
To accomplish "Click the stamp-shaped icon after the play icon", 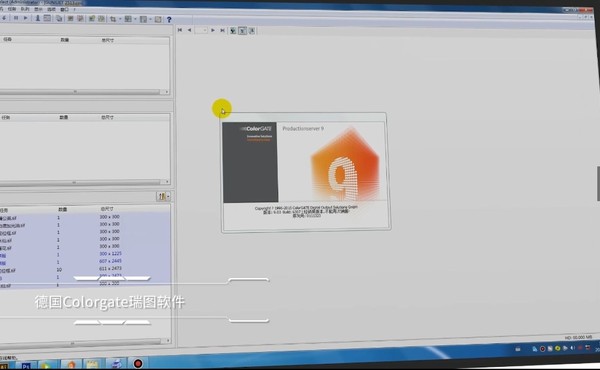I will (38, 18).
